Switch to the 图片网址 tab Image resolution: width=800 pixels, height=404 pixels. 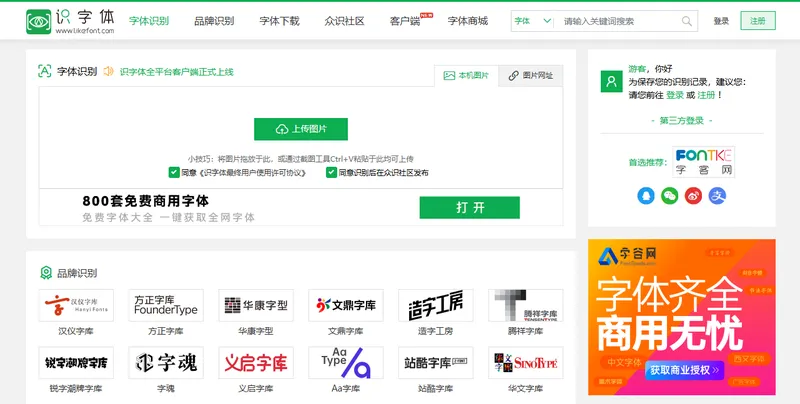point(530,75)
